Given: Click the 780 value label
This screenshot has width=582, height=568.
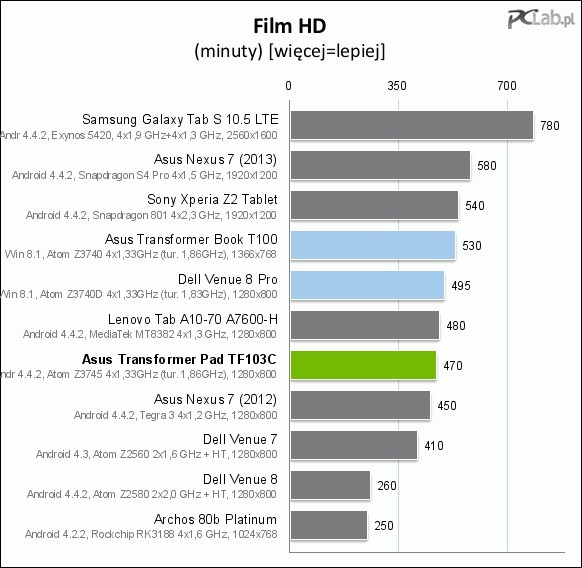Looking at the screenshot, I should click(x=550, y=126).
